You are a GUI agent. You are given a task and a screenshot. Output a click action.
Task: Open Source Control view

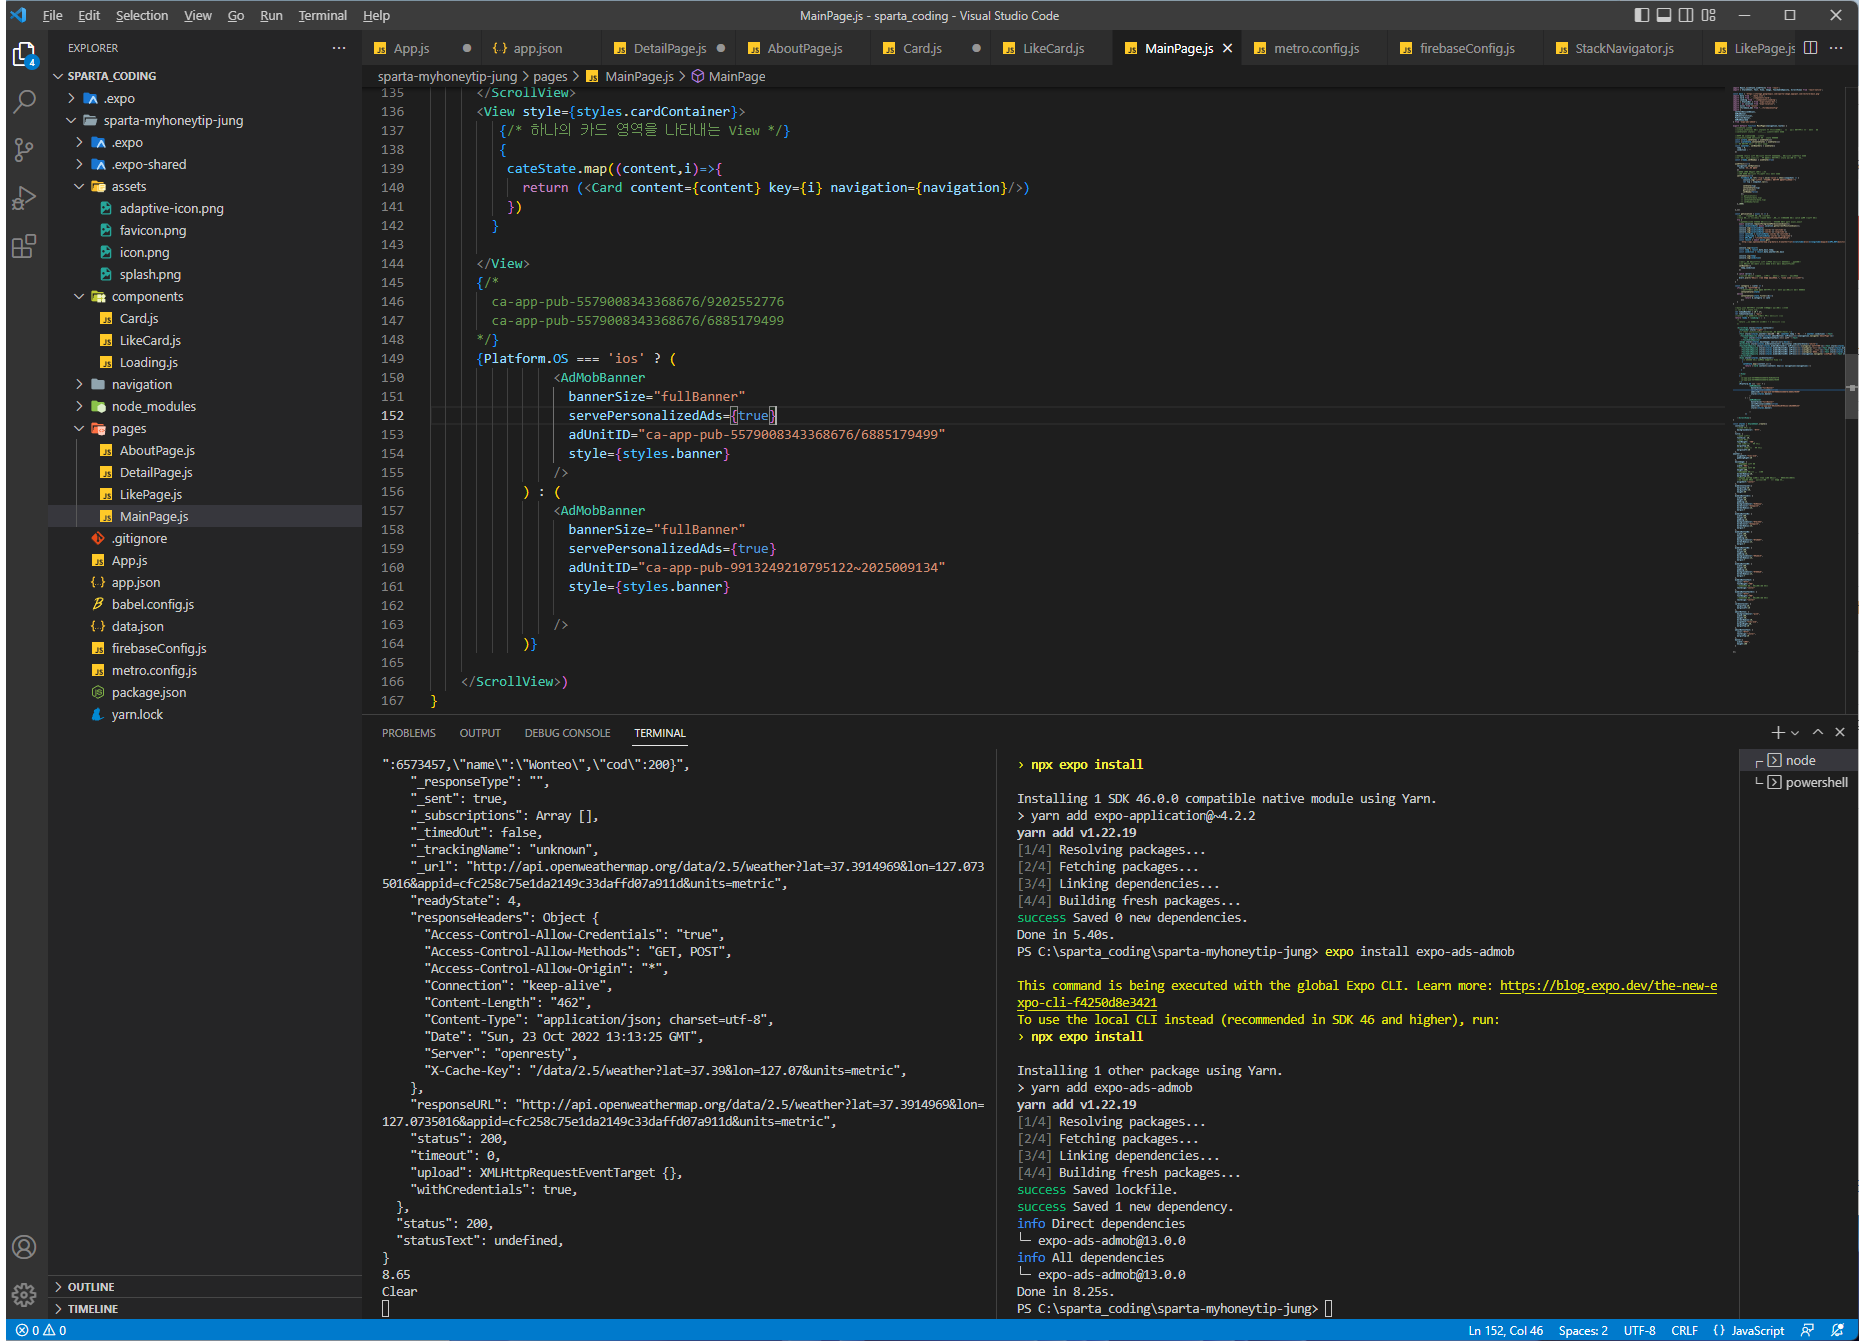24,150
